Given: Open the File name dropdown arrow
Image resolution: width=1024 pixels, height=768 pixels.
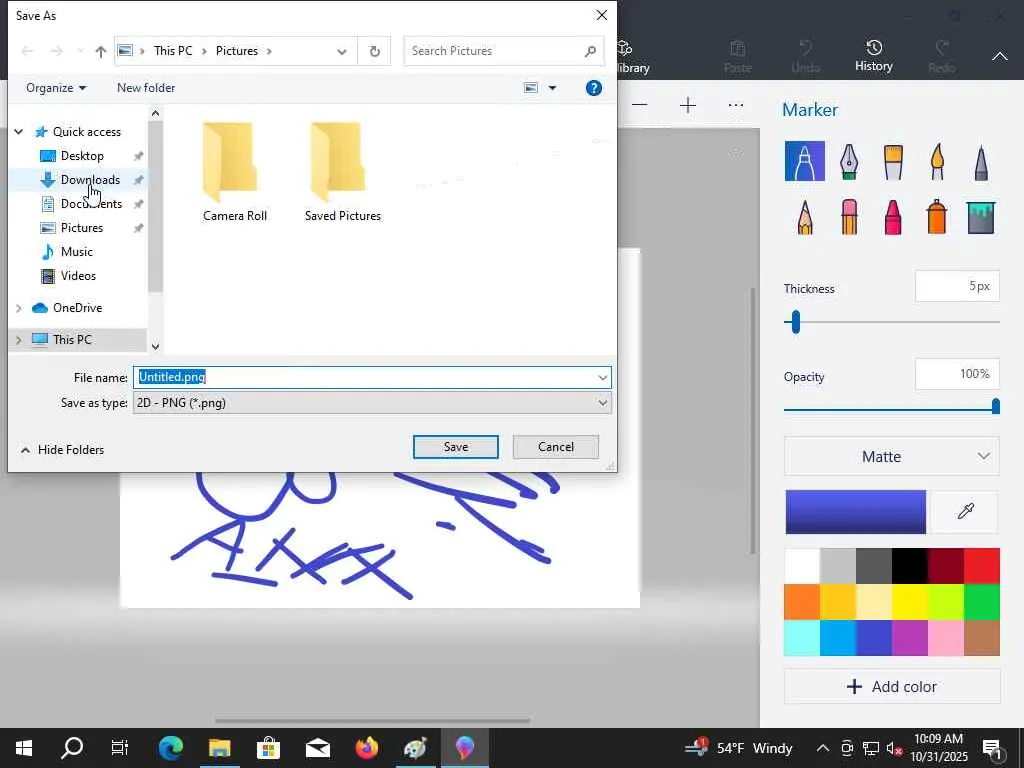Looking at the screenshot, I should coord(602,377).
